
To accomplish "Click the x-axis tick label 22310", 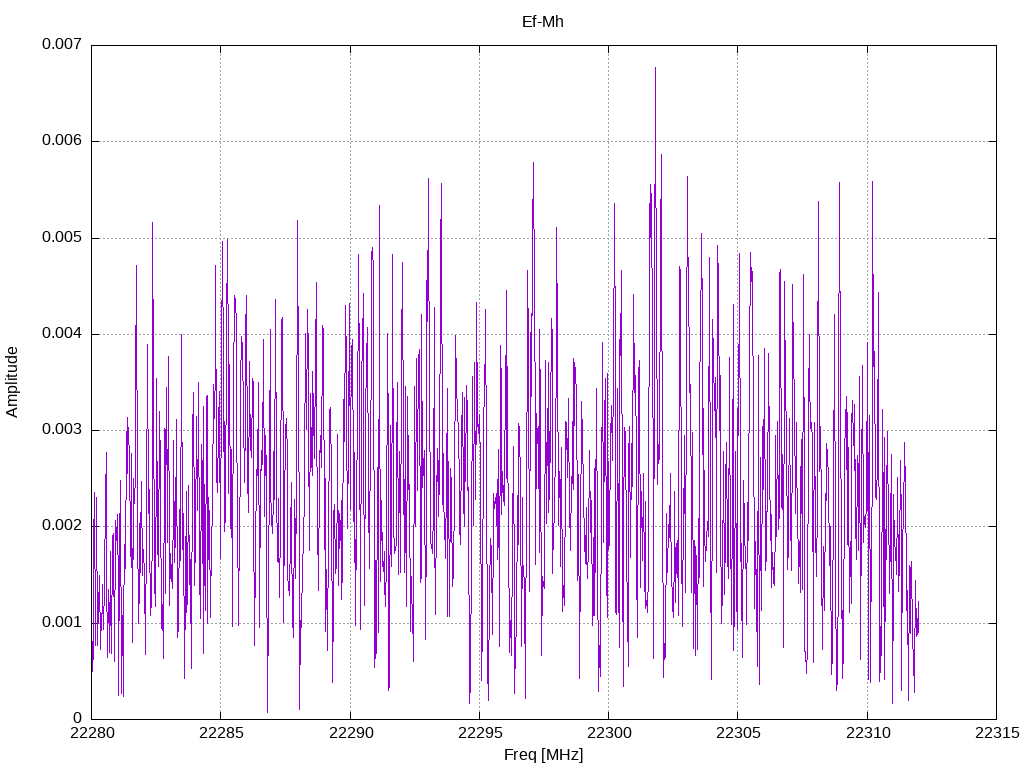I will [x=868, y=733].
